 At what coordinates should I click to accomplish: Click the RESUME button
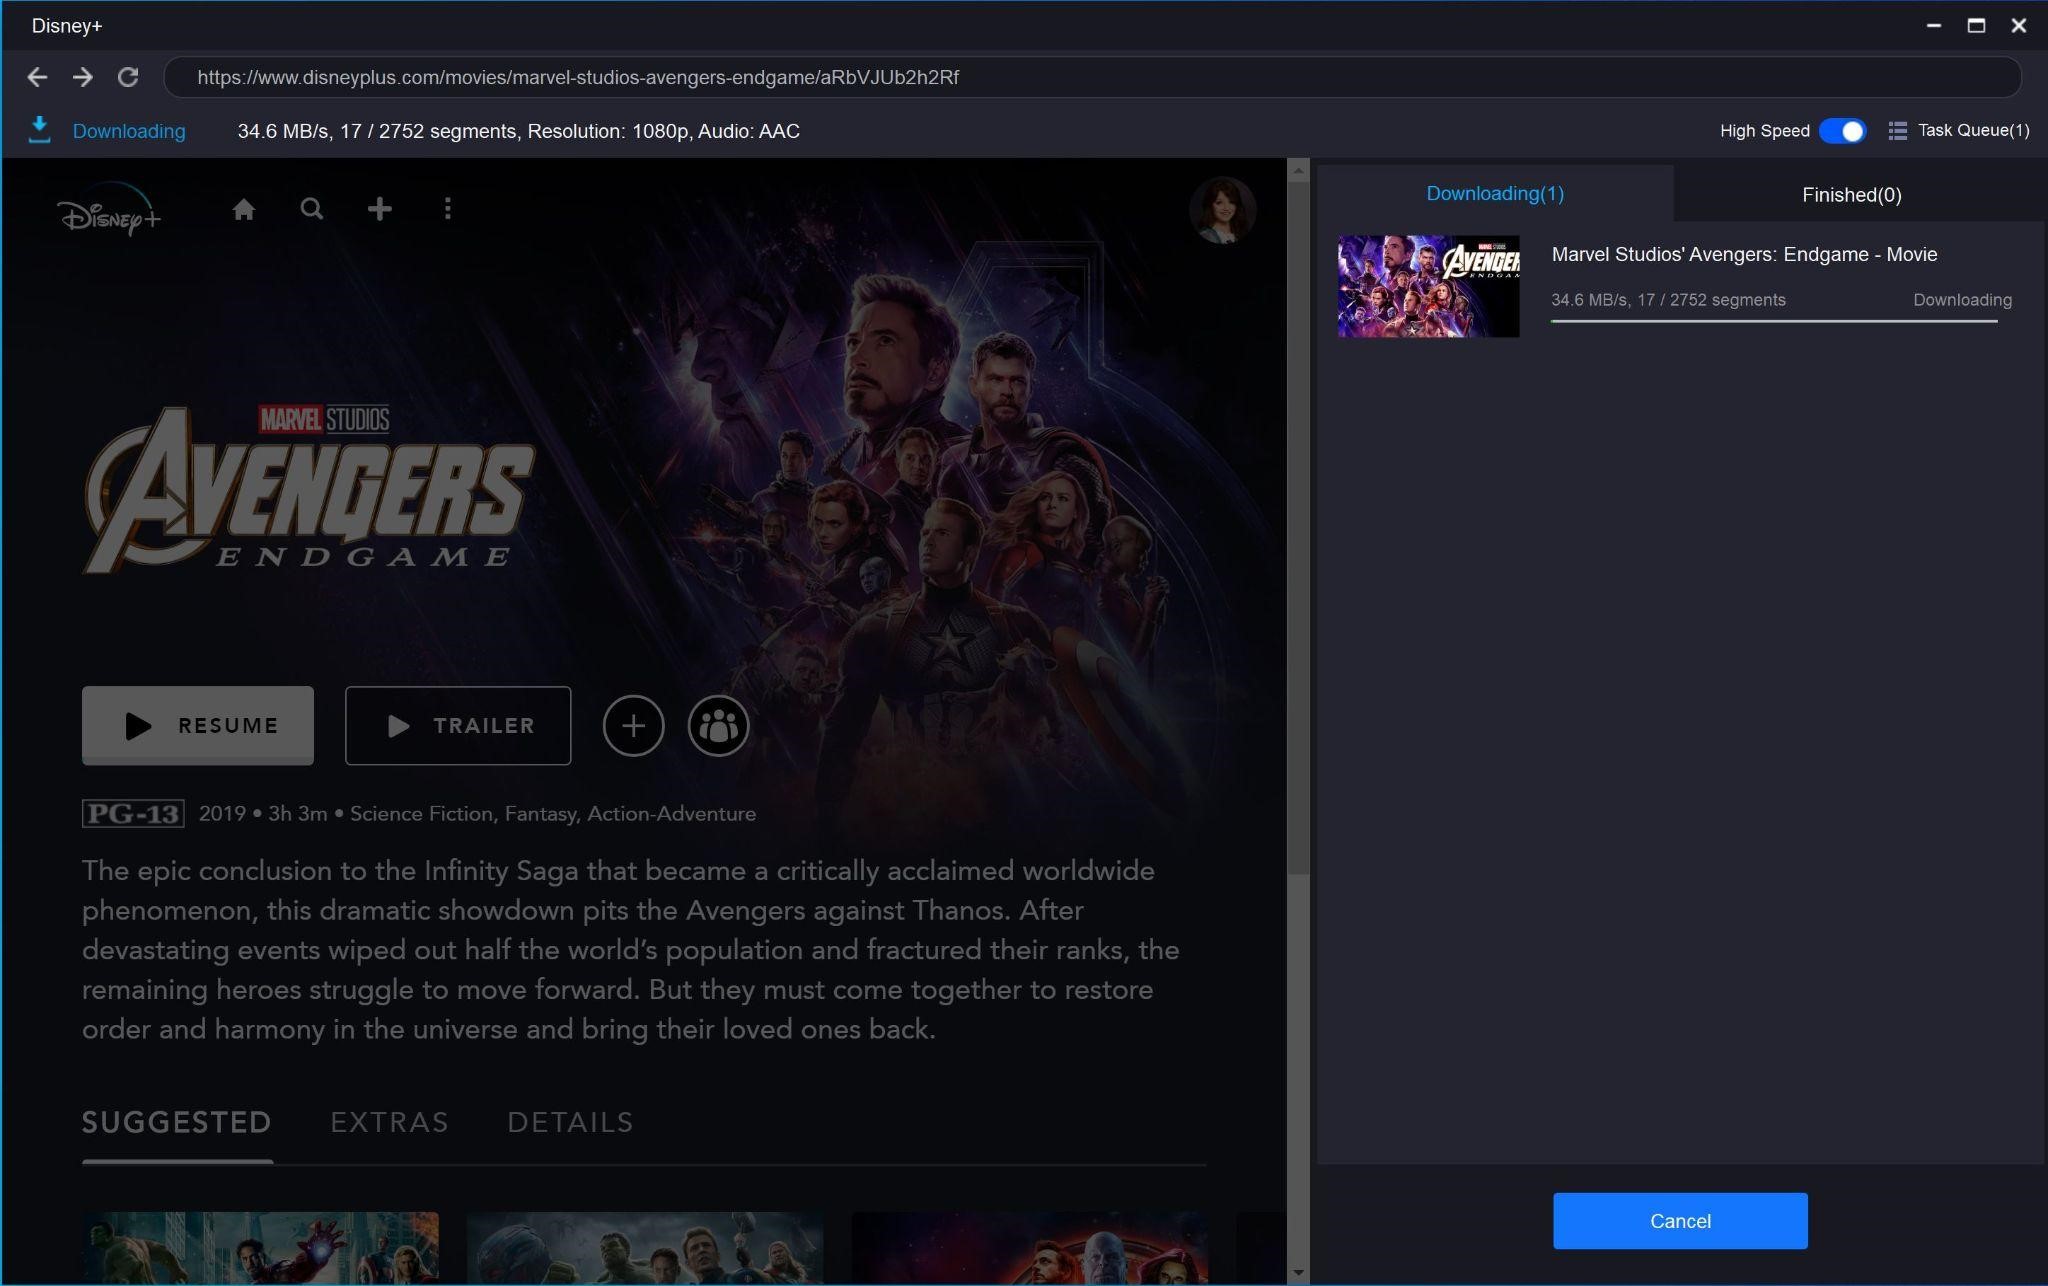point(198,726)
